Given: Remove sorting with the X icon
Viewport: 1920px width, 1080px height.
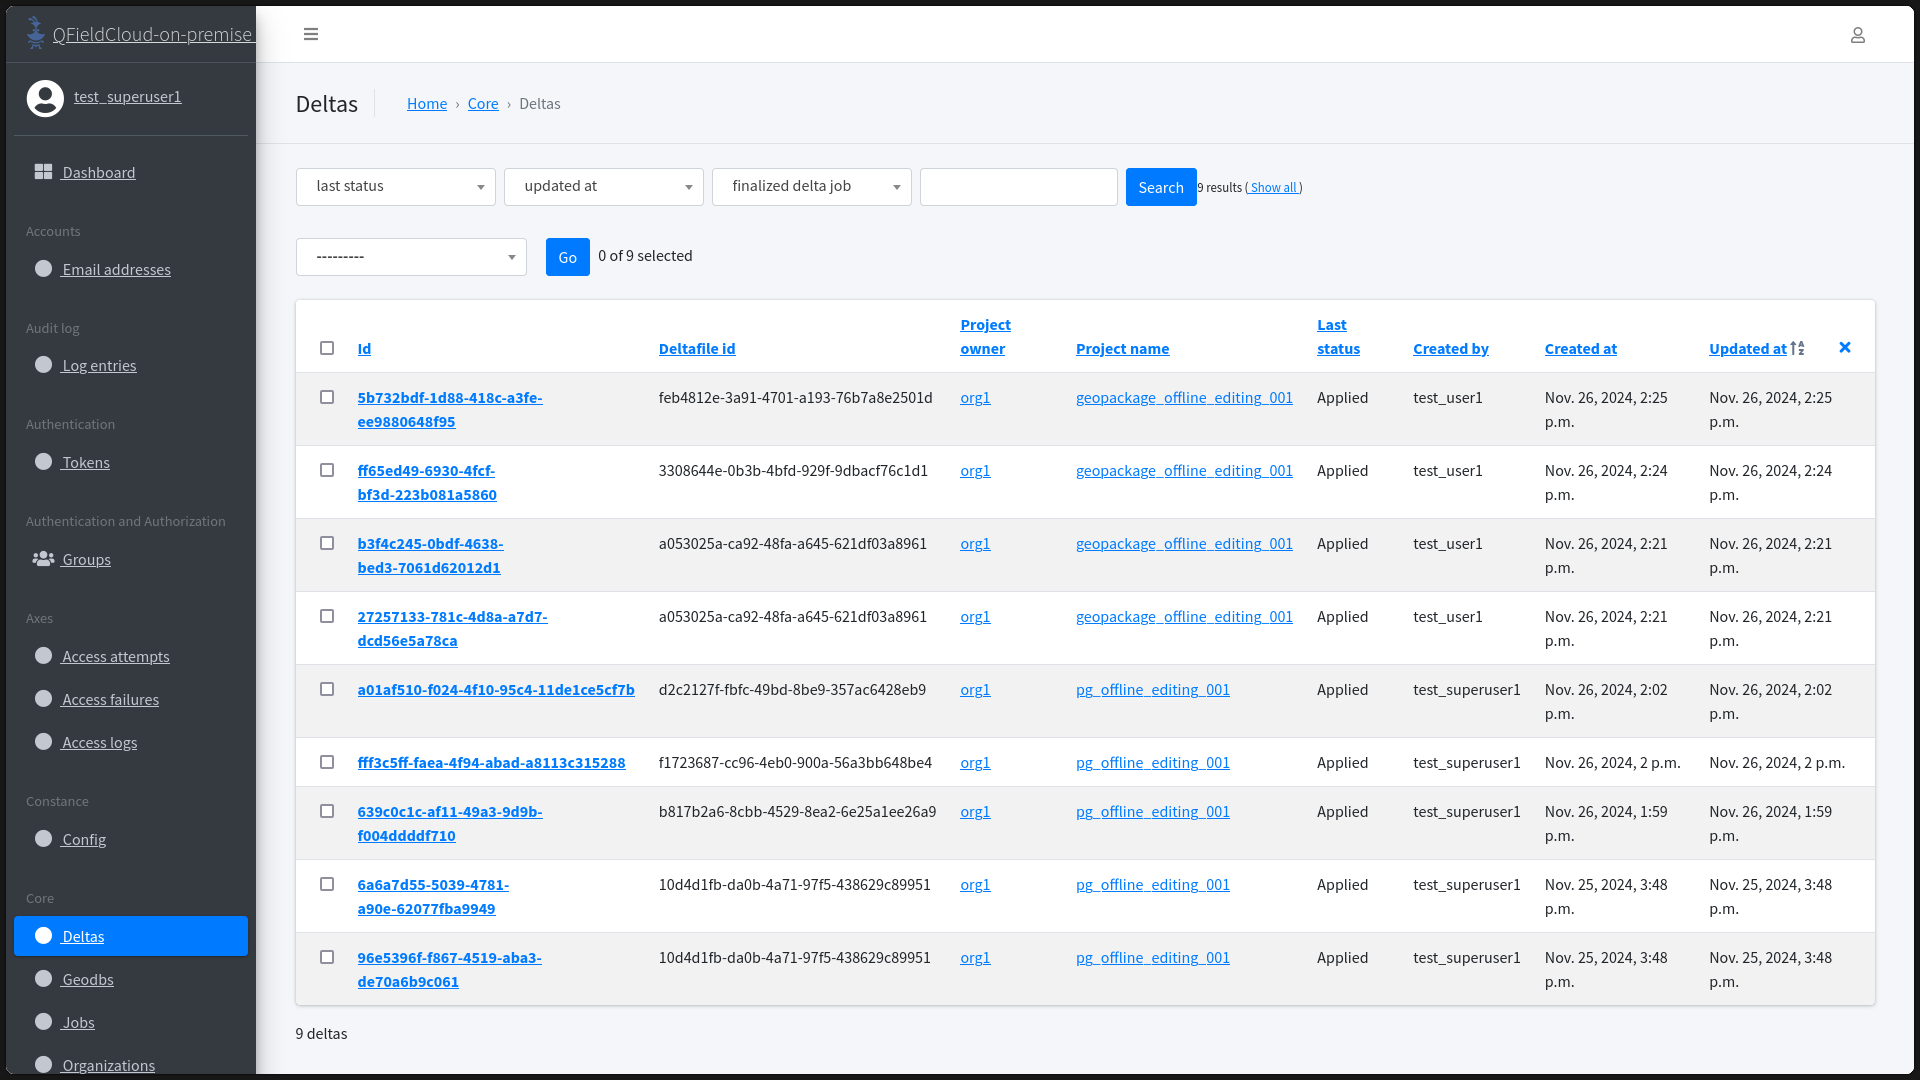Looking at the screenshot, I should click(1845, 348).
